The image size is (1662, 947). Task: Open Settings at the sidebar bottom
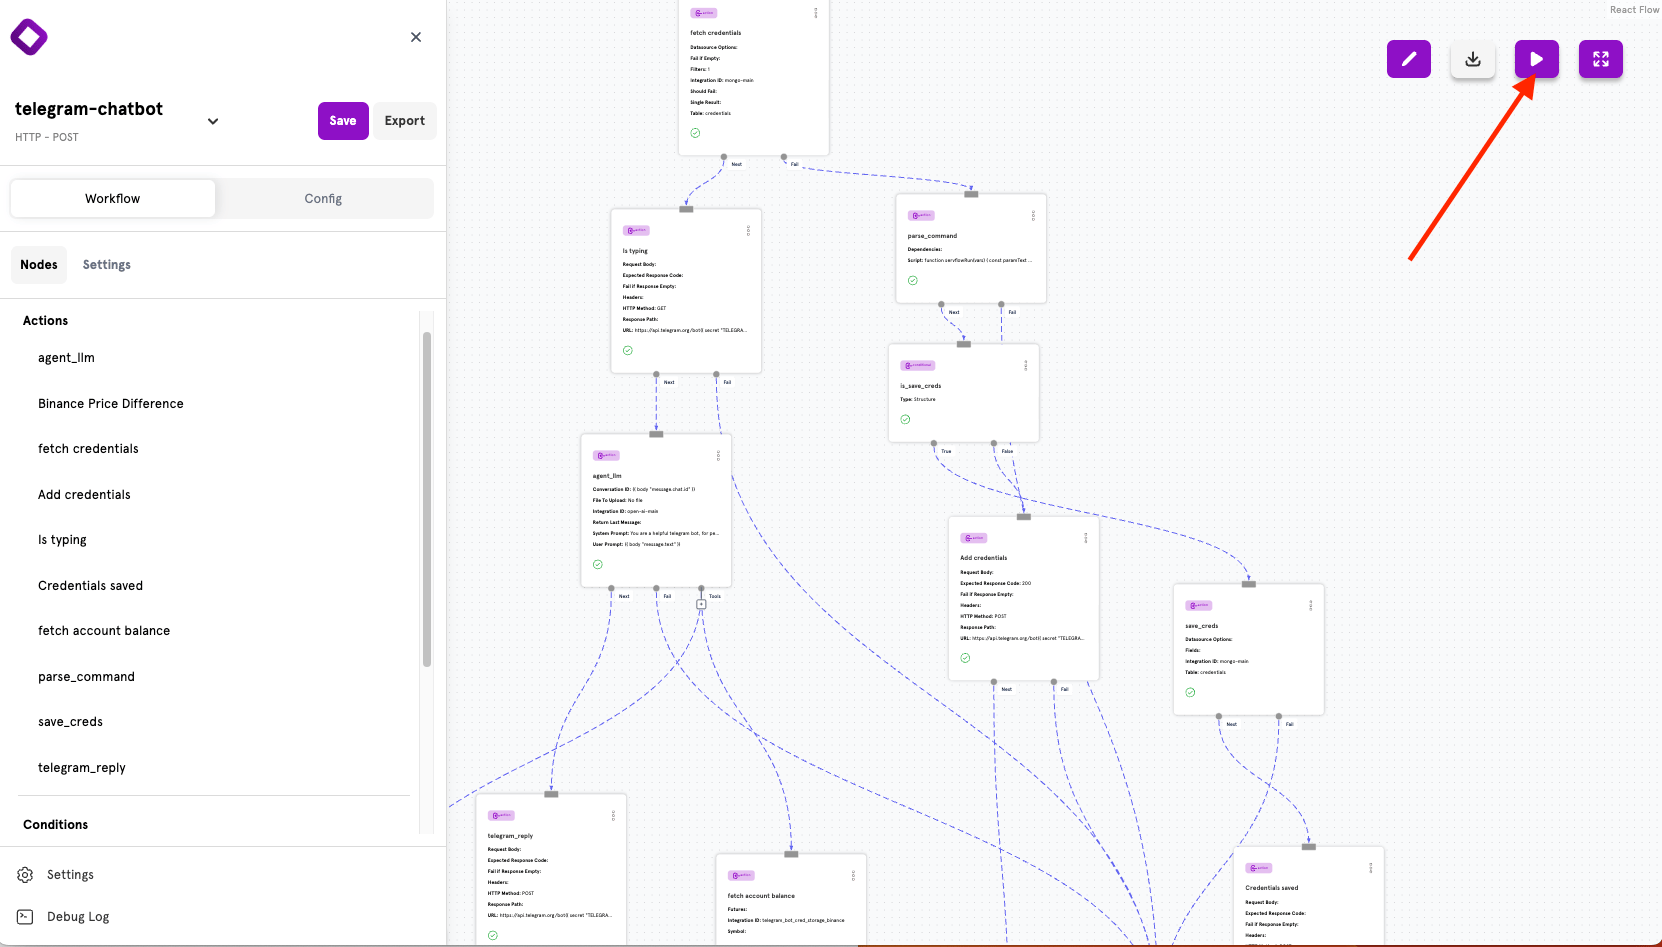pos(70,875)
